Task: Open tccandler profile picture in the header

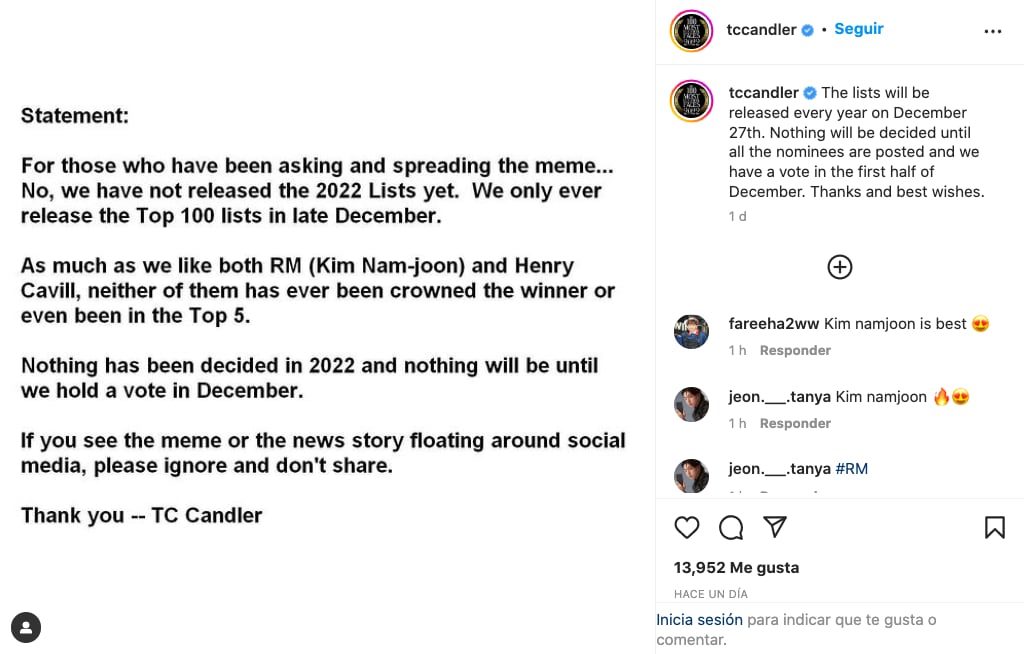Action: tap(691, 30)
